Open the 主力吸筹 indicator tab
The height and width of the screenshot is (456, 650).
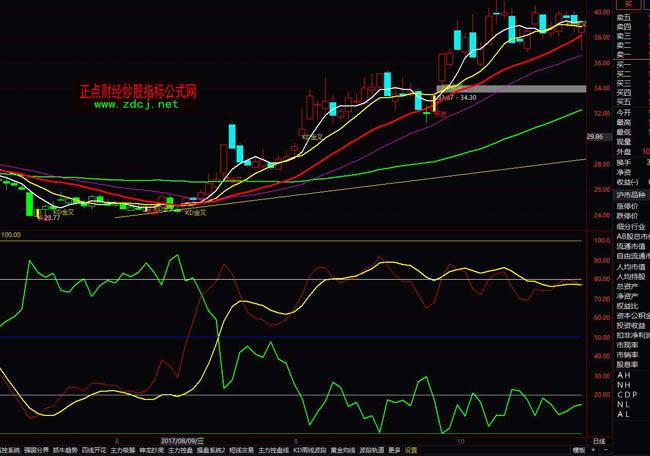124,450
